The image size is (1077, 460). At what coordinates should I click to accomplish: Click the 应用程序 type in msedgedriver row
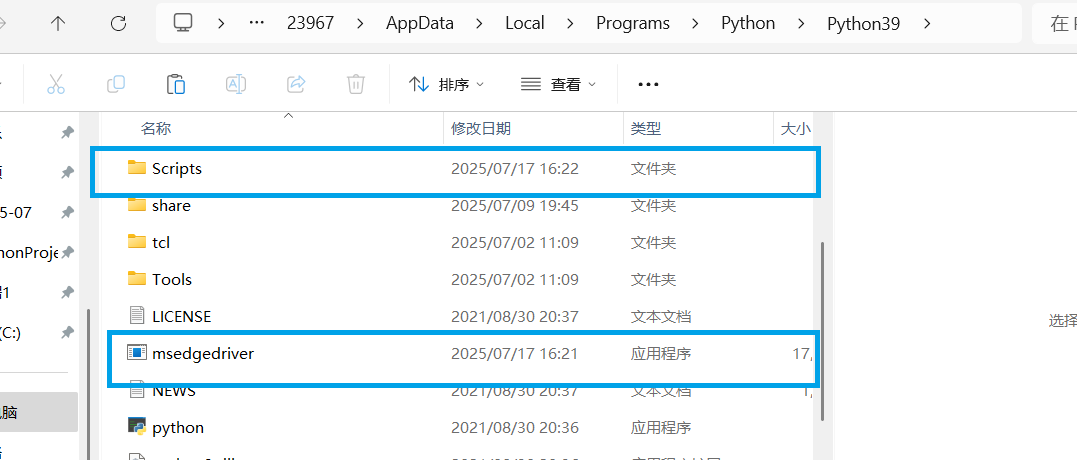click(x=661, y=354)
